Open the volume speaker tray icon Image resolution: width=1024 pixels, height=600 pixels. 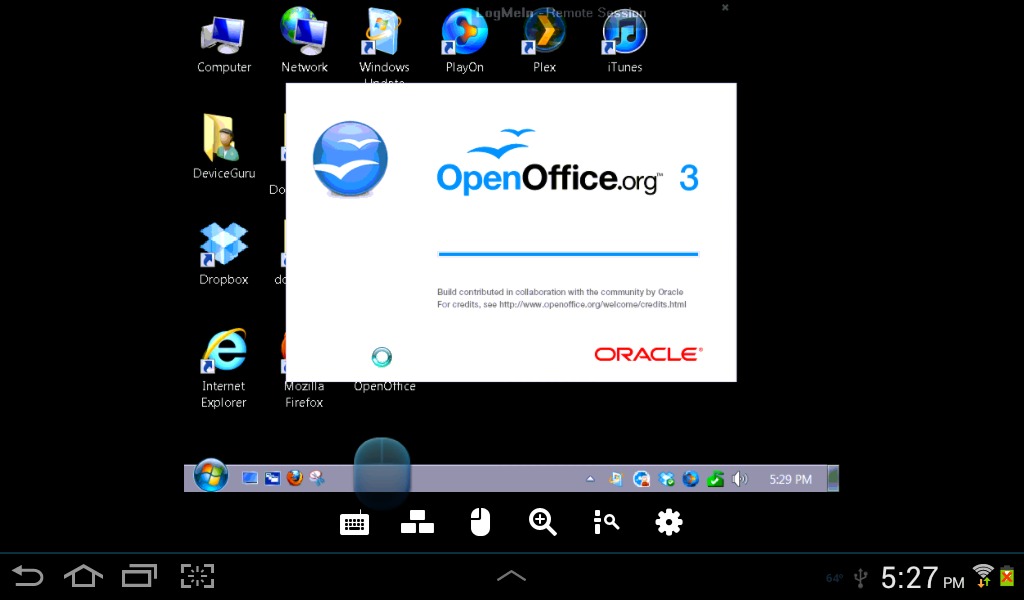(740, 479)
